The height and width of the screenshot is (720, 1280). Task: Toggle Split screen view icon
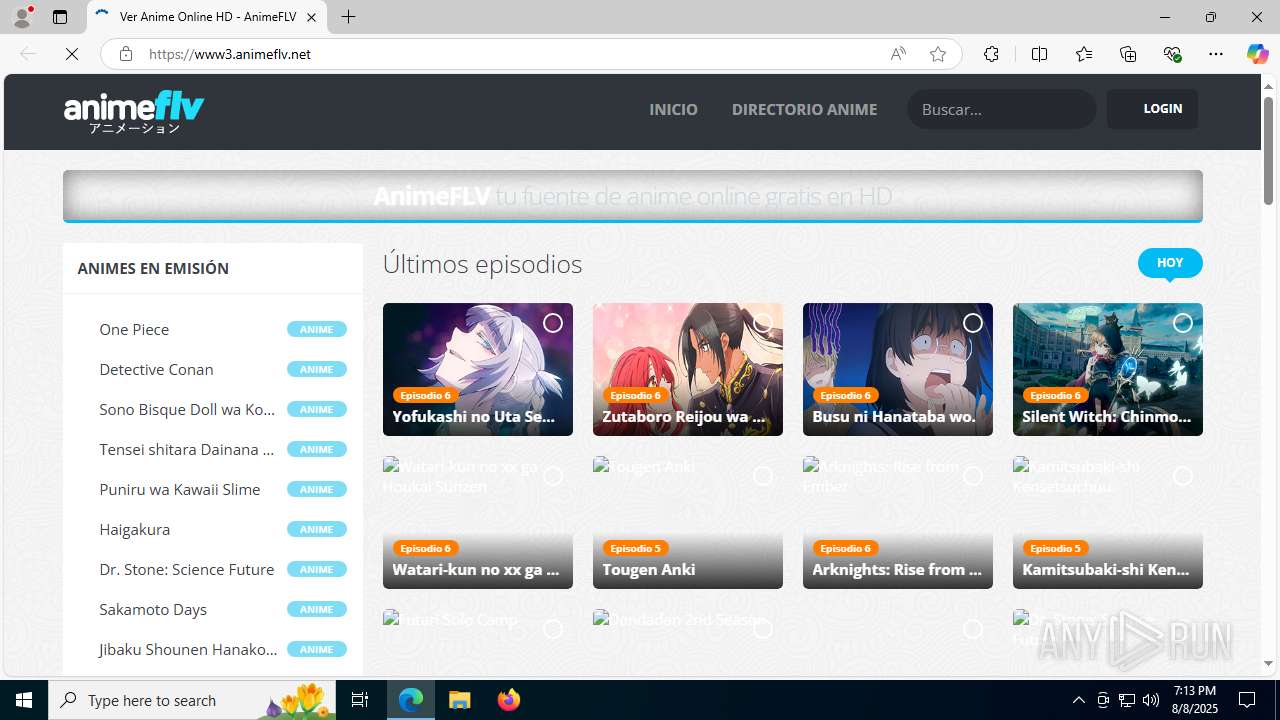(x=1039, y=54)
